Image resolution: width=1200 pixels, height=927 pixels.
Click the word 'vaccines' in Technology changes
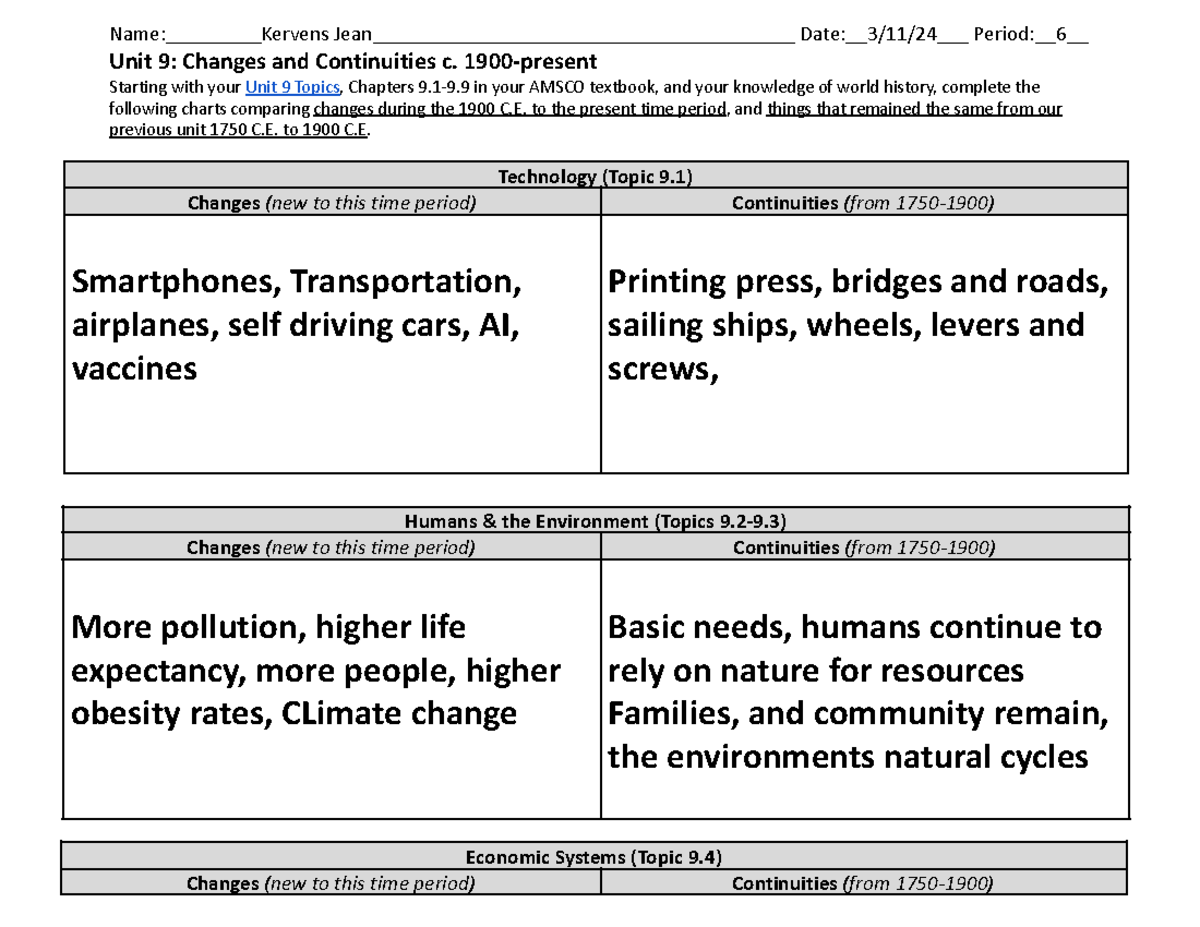click(x=134, y=369)
